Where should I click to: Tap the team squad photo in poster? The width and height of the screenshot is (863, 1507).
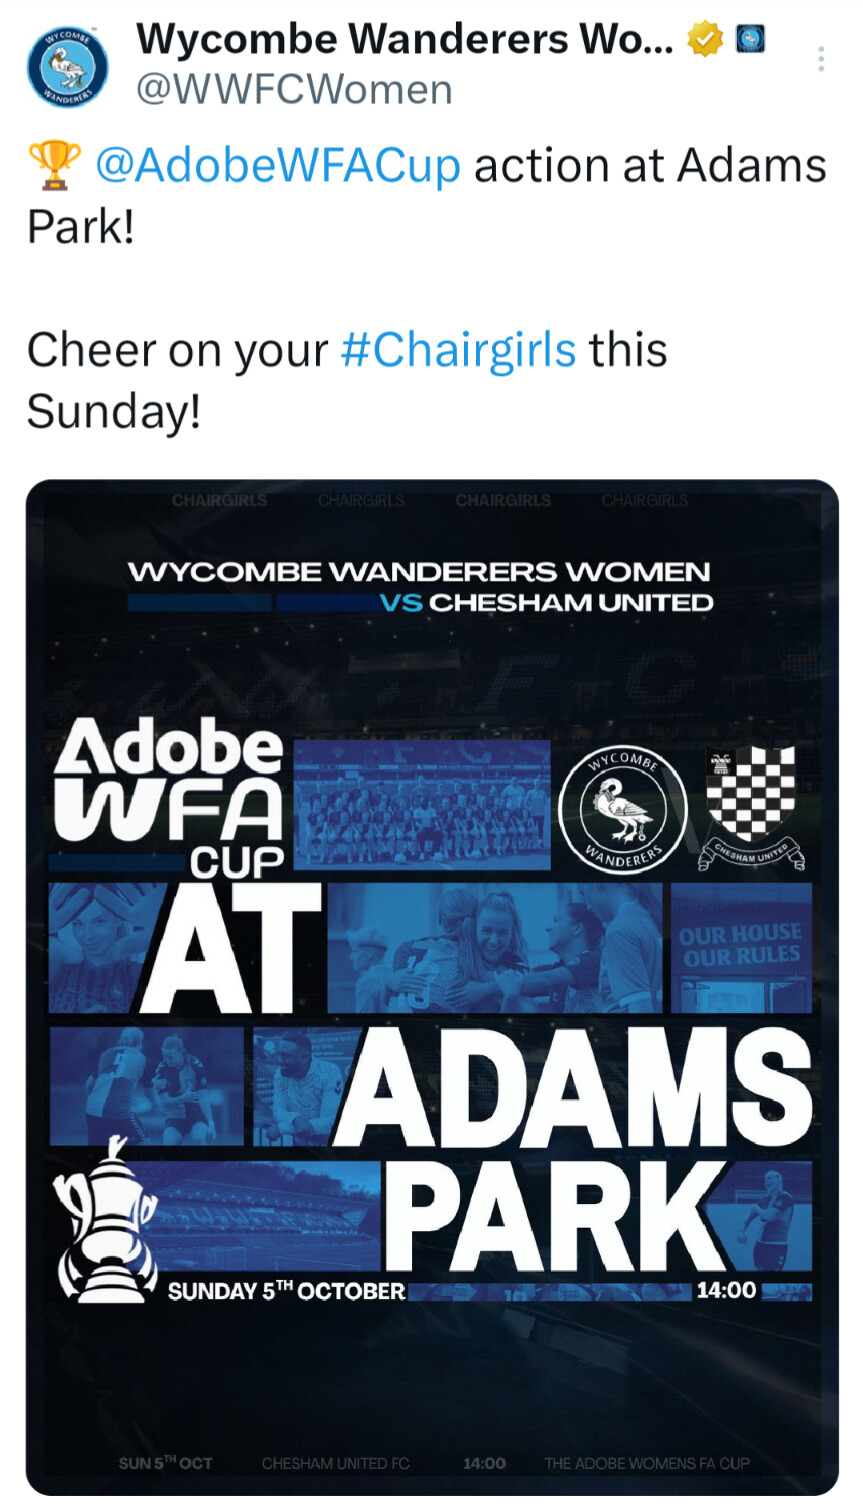click(422, 804)
